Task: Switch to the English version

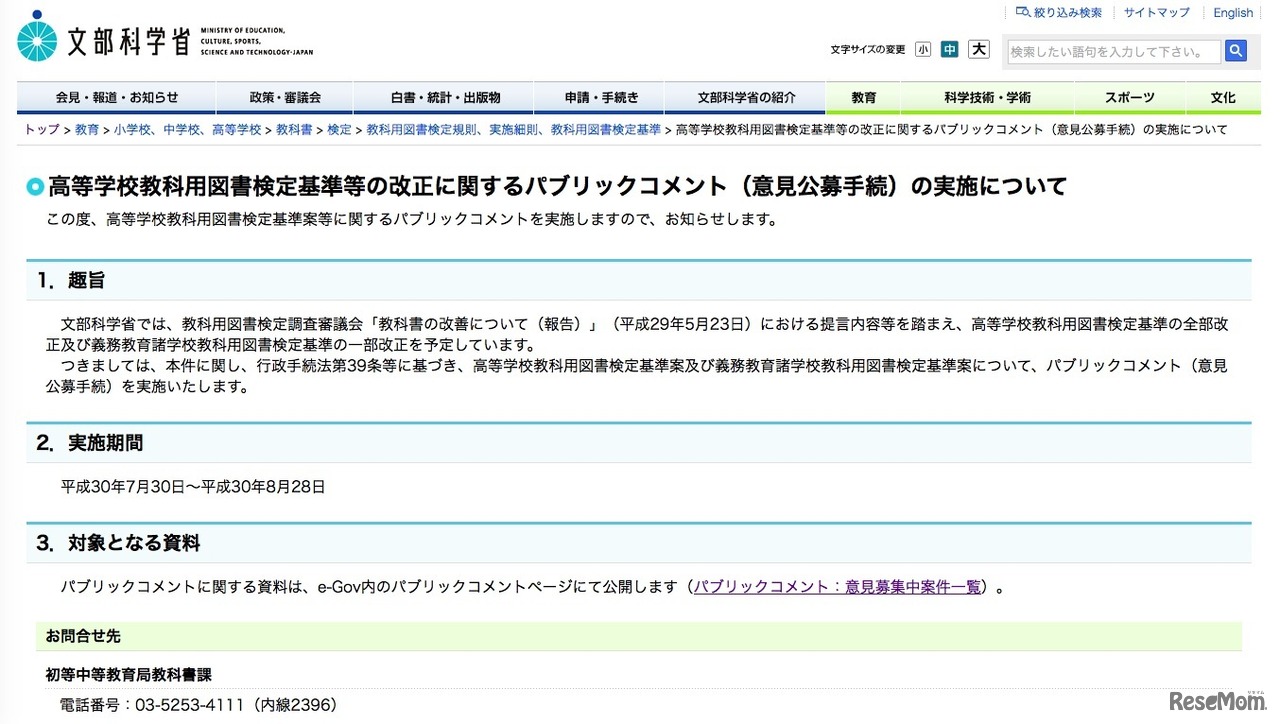Action: pos(1233,12)
